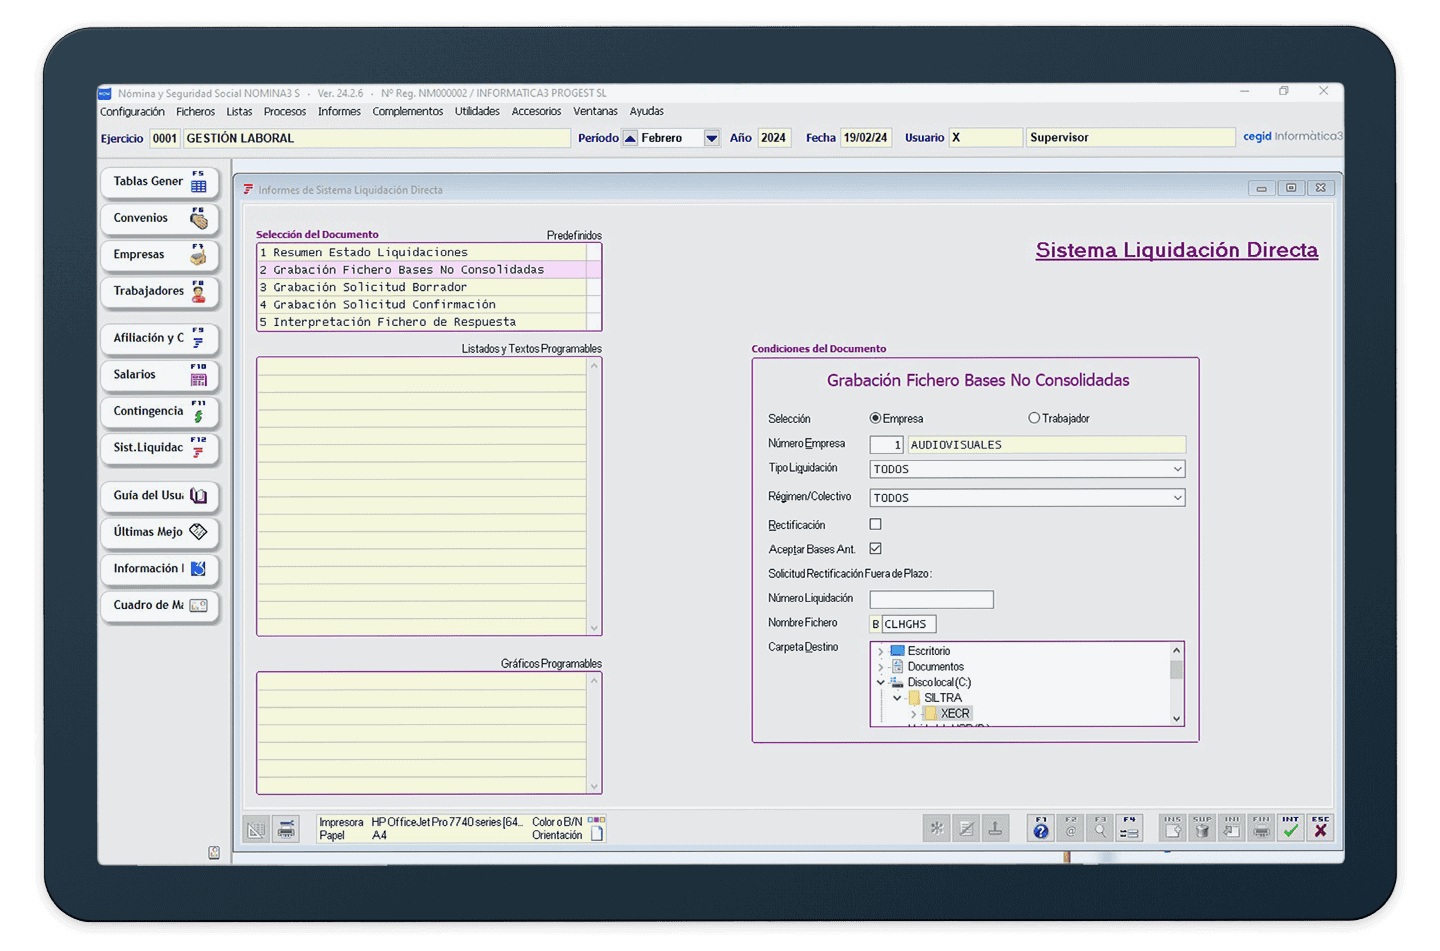Click the F1 help question mark icon
This screenshot has height=951, width=1440.
[x=1041, y=828]
